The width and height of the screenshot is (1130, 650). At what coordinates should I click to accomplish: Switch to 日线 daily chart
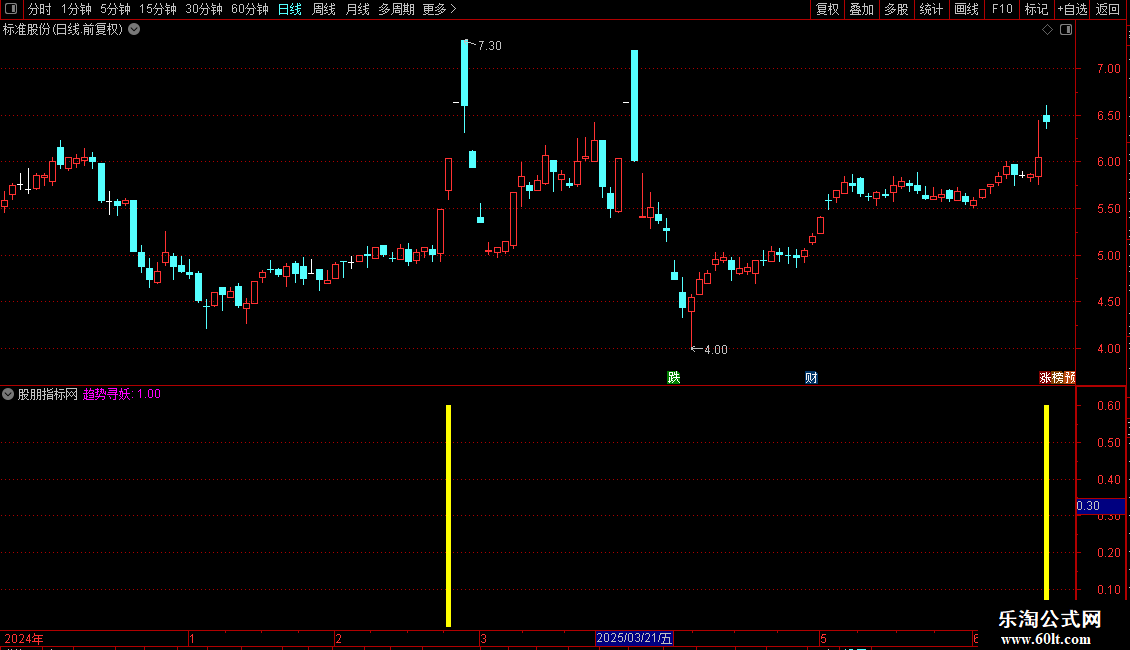[x=290, y=9]
